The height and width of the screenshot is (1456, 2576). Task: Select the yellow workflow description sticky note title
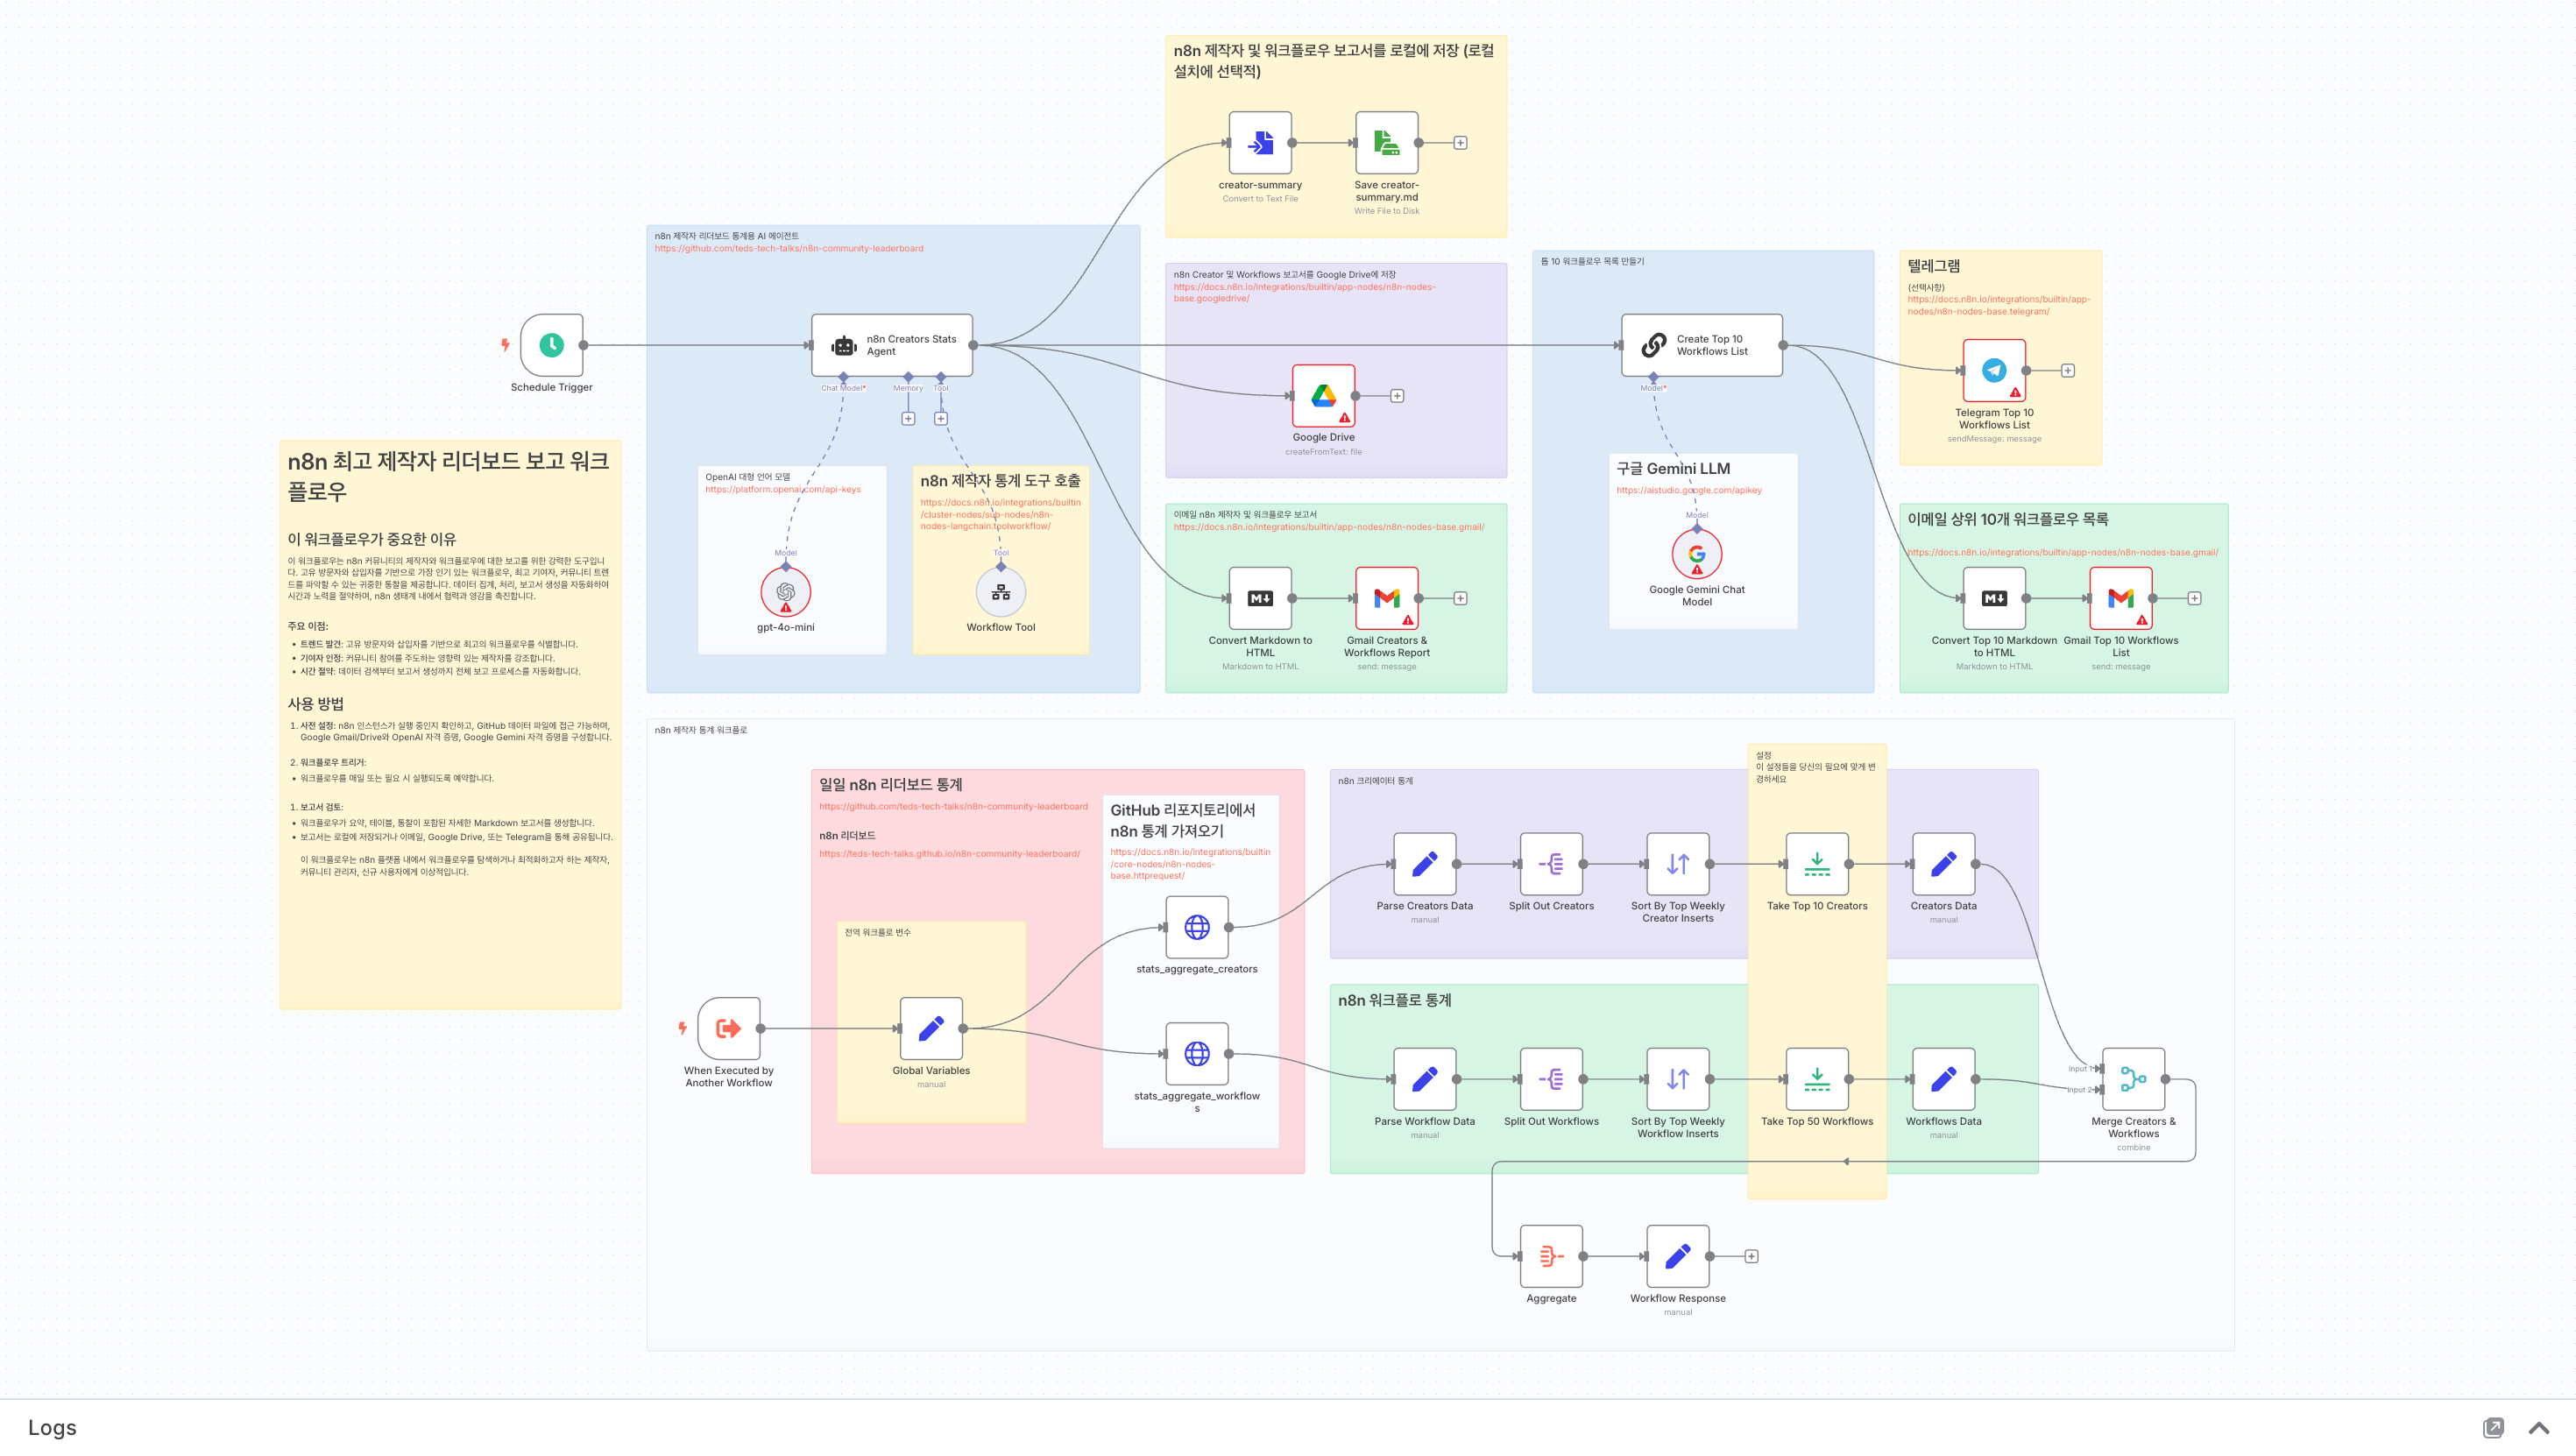click(x=448, y=476)
